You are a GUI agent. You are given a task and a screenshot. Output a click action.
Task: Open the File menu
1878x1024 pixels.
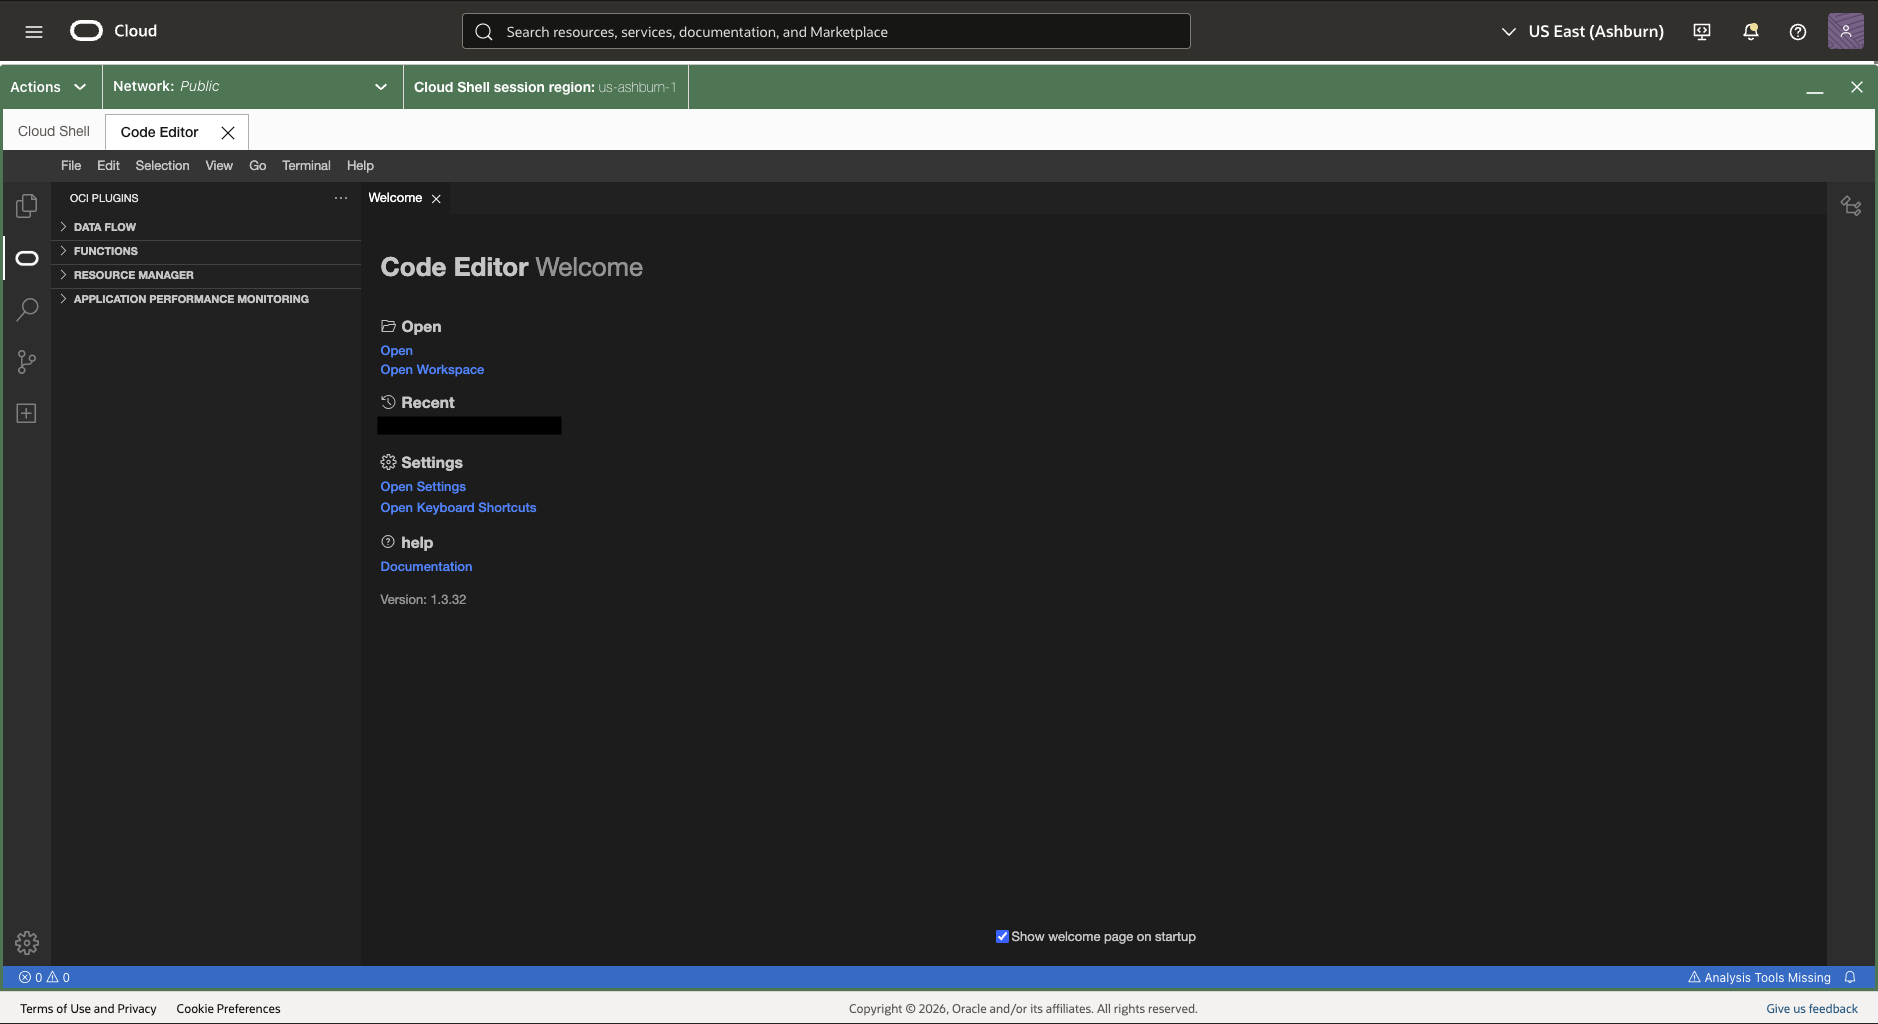[71, 166]
